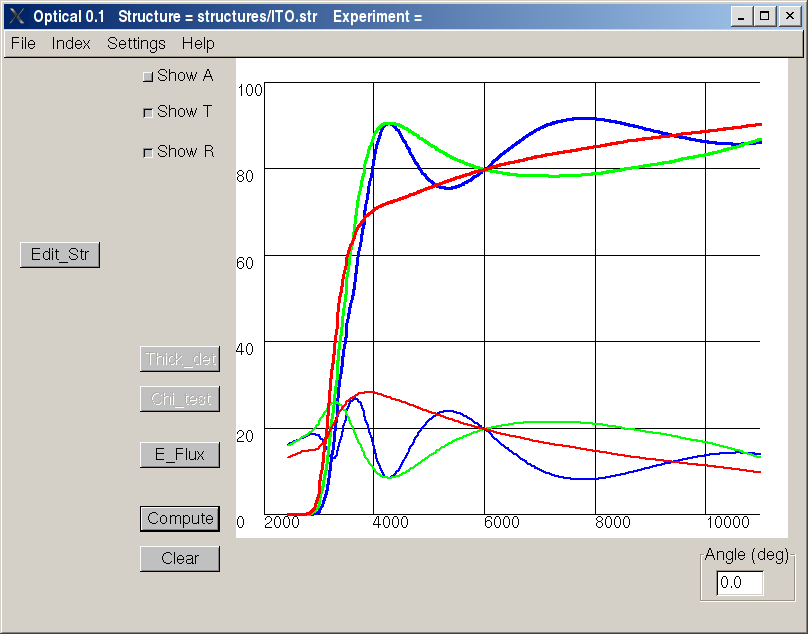Click the Clear button
Viewport: 808px width, 634px height.
point(180,559)
